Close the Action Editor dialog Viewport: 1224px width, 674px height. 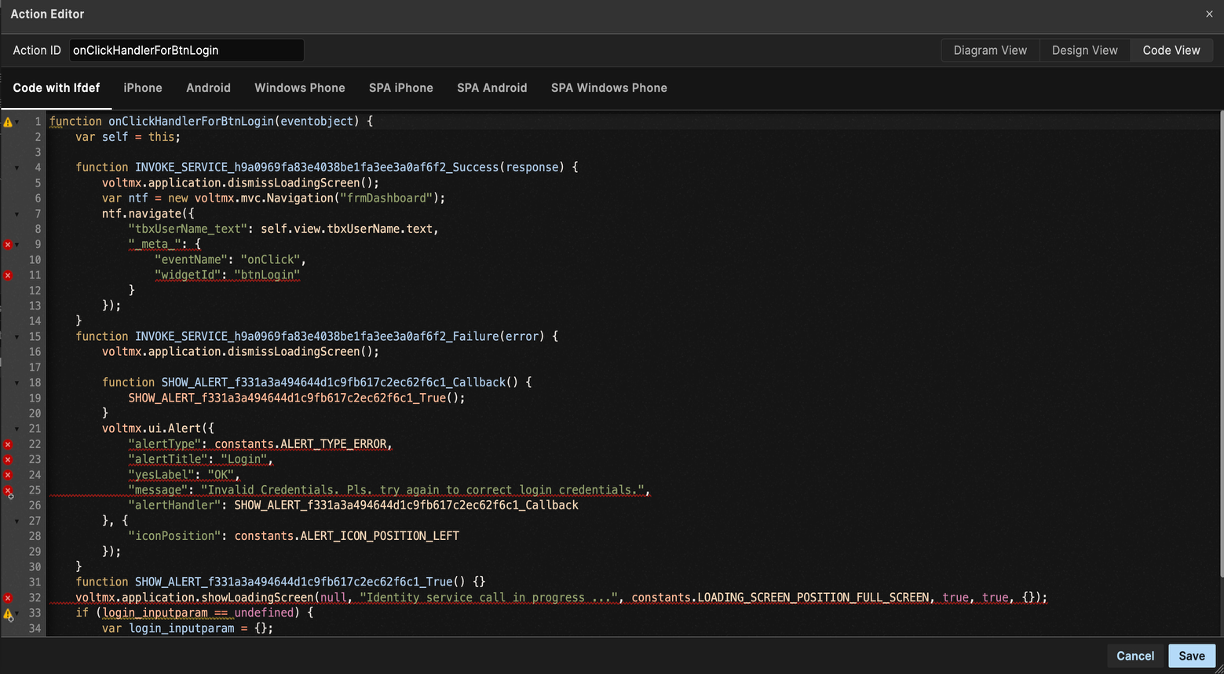tap(1209, 14)
